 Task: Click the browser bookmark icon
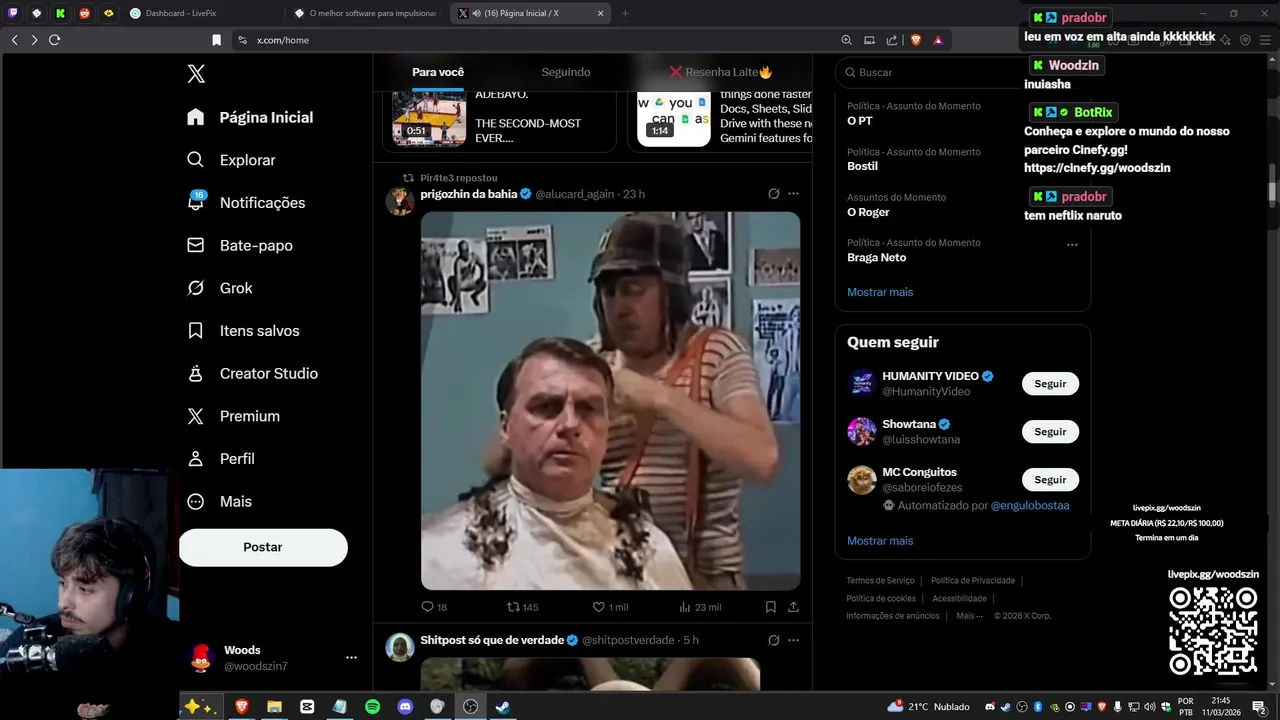click(216, 40)
